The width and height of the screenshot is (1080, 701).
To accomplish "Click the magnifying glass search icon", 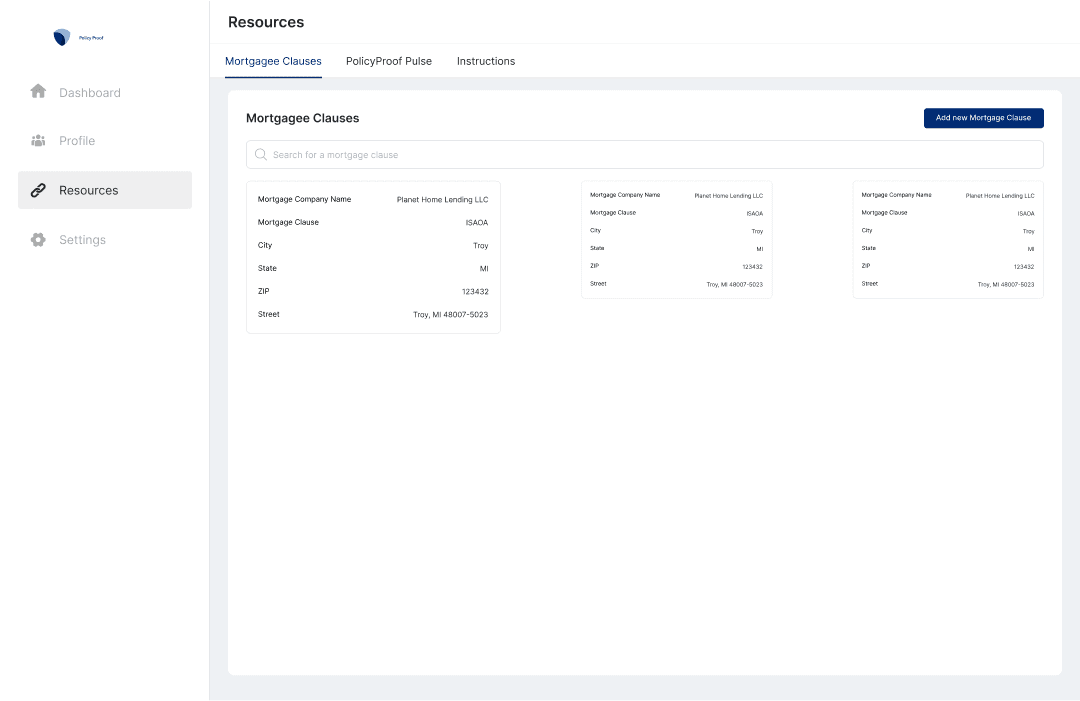I will tap(260, 154).
